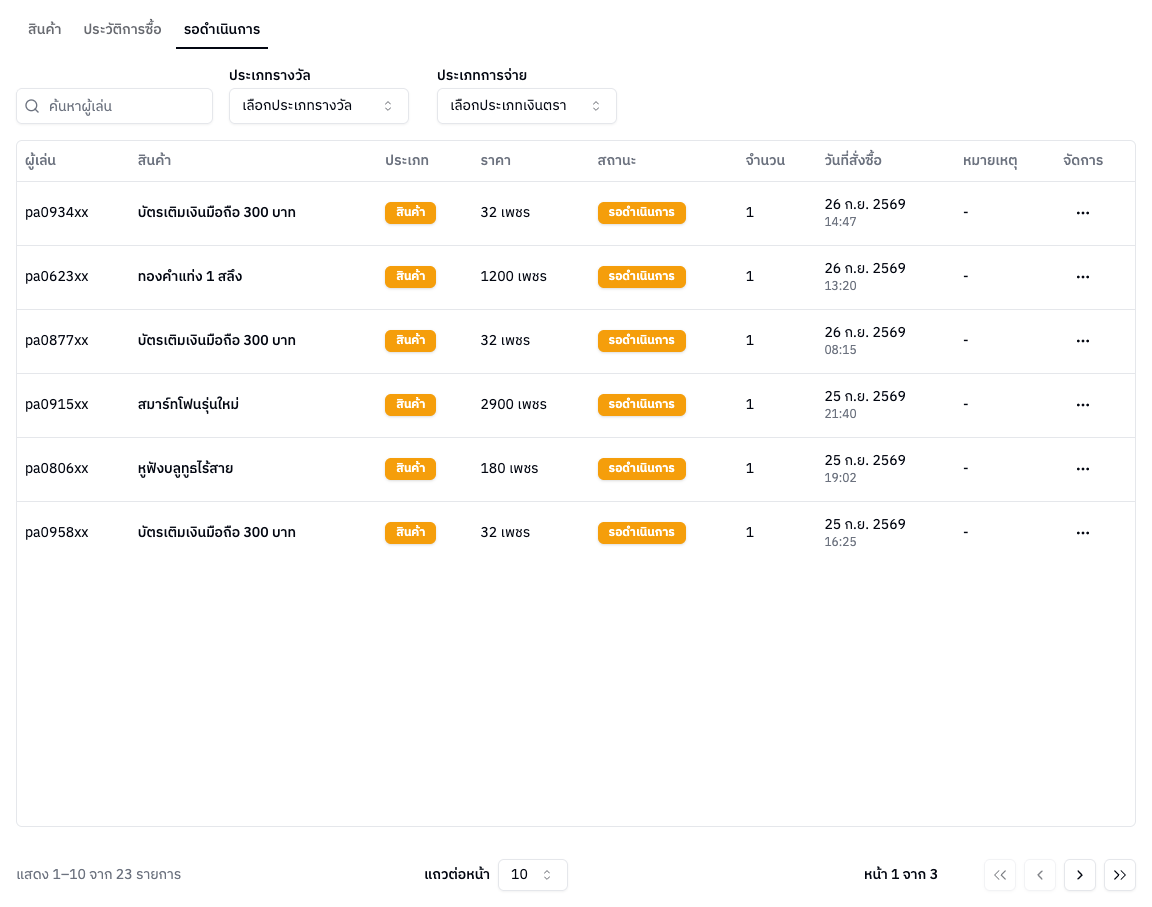Screen dimensions: 1152x907
Task: Open the เลือกประเภทรางวัล dropdown
Action: click(319, 106)
